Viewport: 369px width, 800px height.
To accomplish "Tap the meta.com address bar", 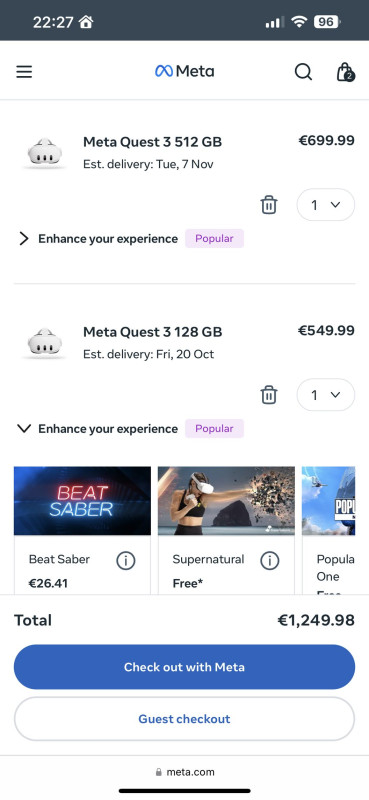I will coord(184,772).
